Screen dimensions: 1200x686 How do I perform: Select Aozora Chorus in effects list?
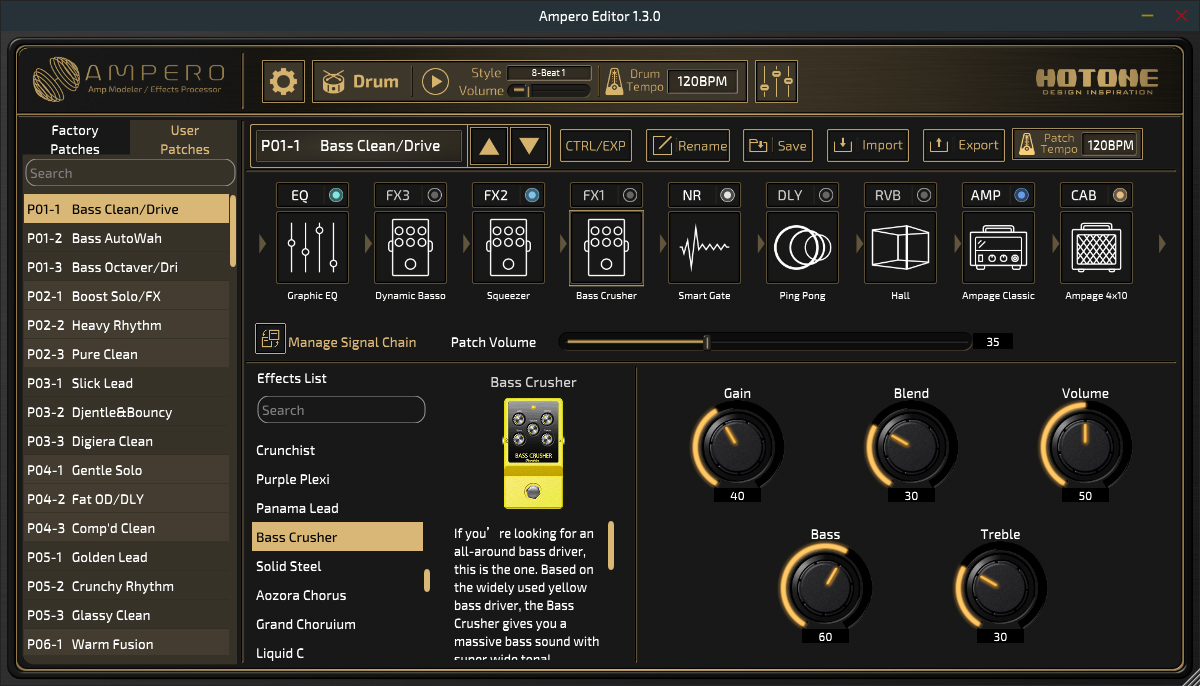(x=337, y=595)
